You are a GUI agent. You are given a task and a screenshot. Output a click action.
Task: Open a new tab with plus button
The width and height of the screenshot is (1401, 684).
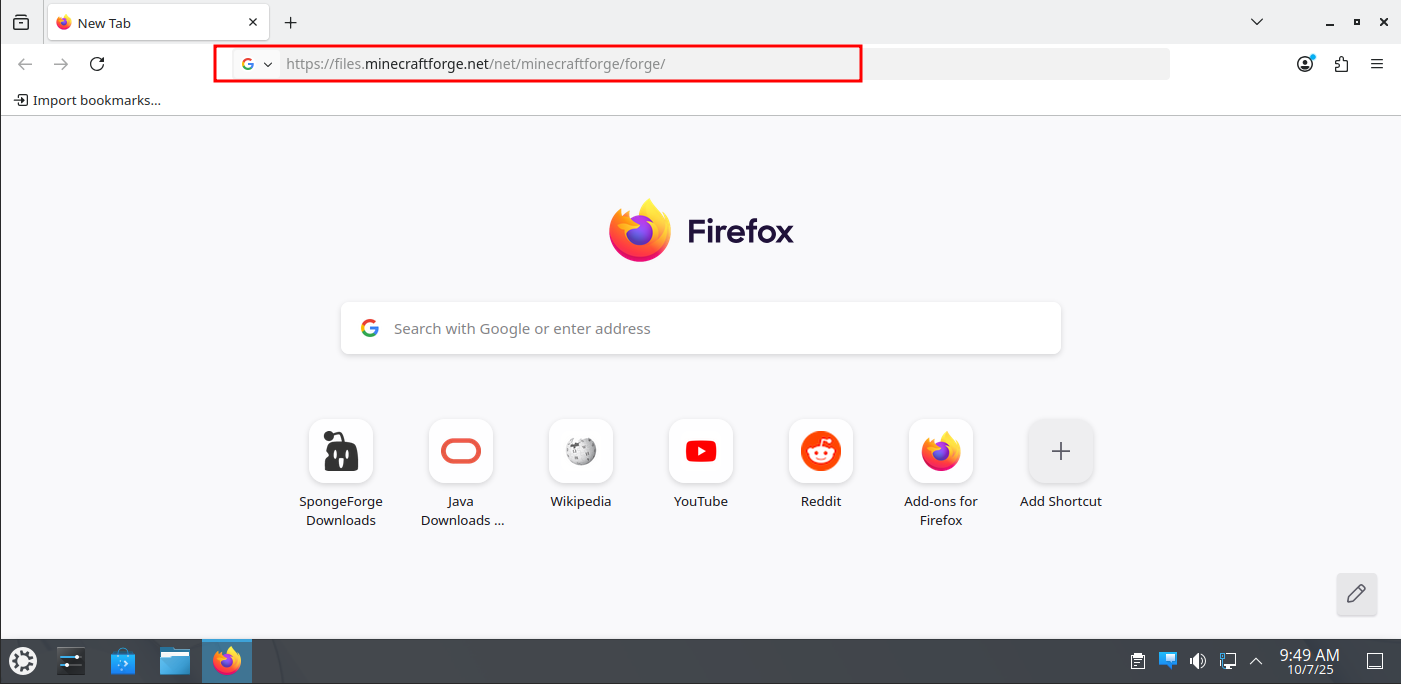click(291, 22)
